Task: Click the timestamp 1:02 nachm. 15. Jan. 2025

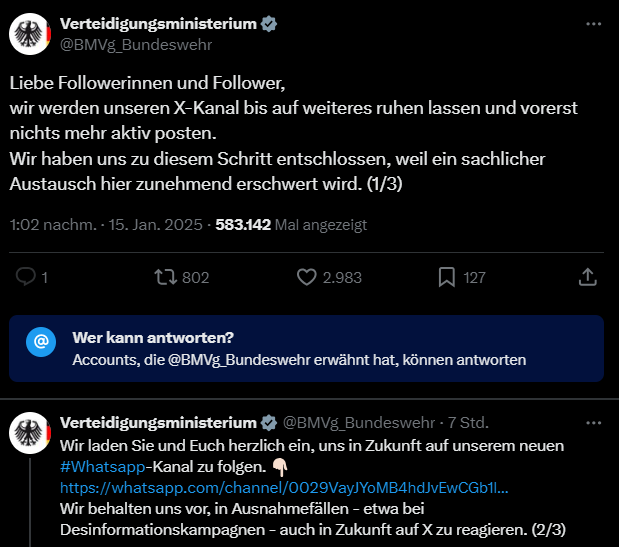Action: [x=103, y=224]
